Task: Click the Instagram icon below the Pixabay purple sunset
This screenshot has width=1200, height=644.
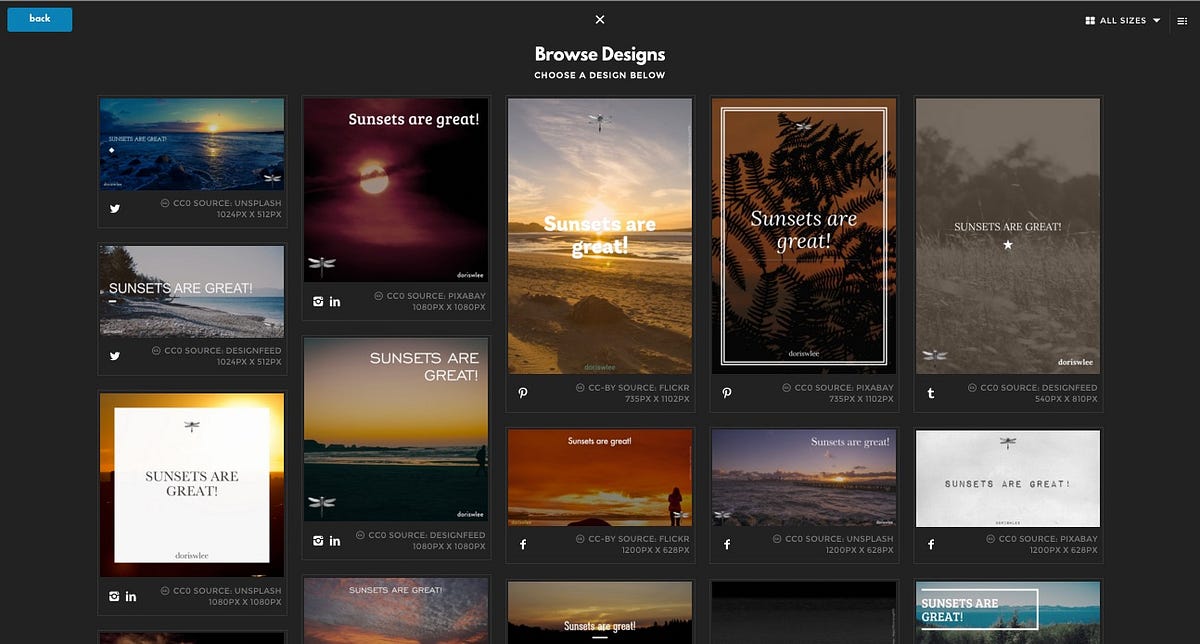Action: tap(319, 301)
